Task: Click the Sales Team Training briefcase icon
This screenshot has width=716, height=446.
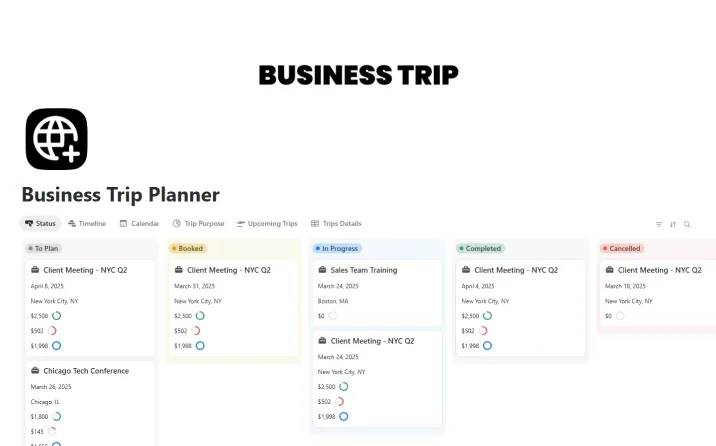Action: pyautogui.click(x=321, y=270)
